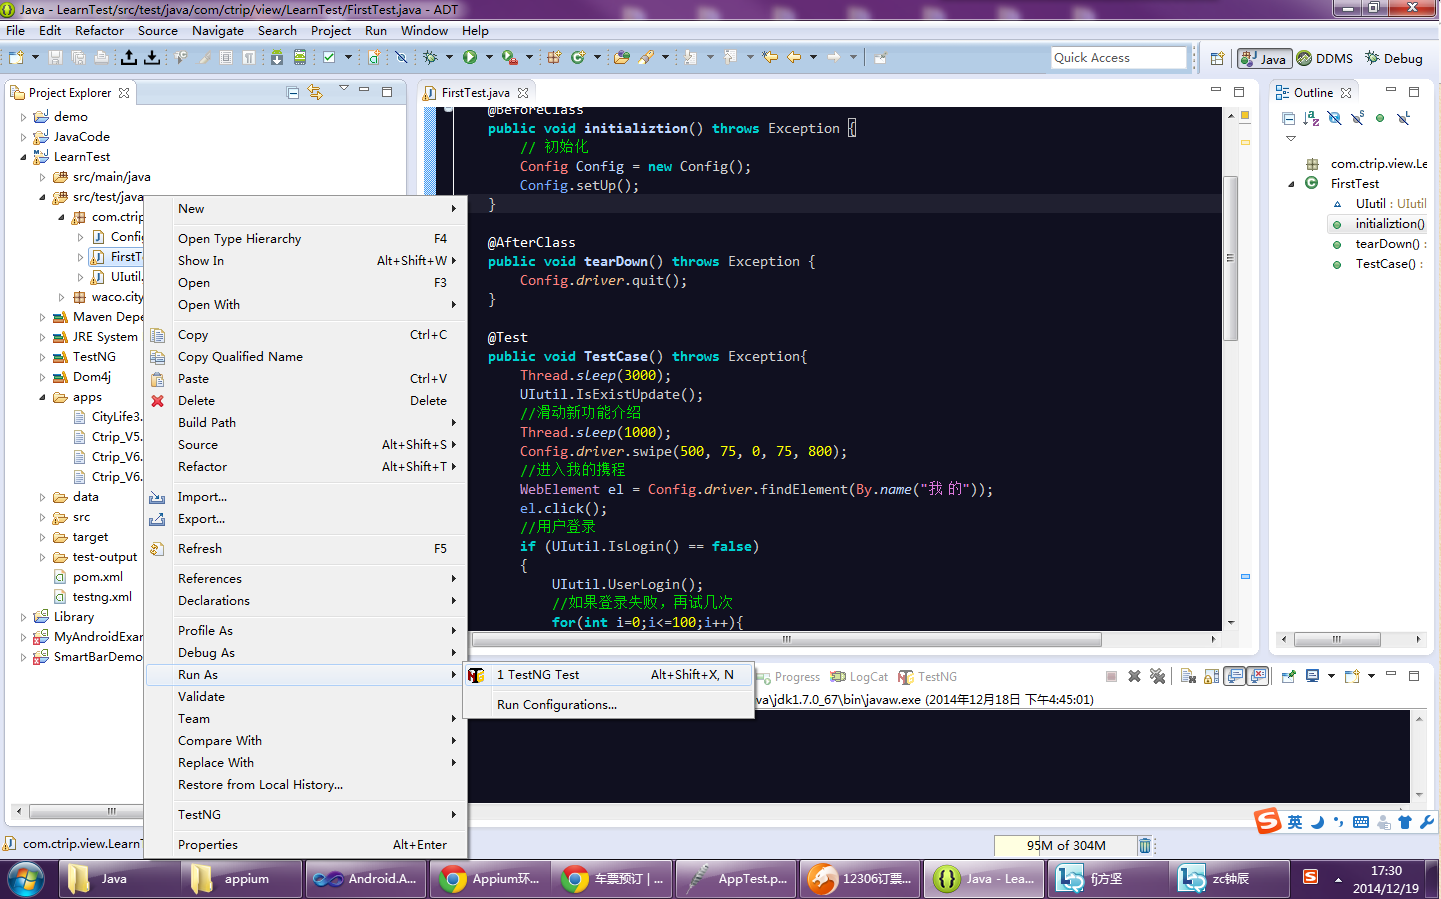Screen dimensions: 1441x899
Task: Click the Sort alphabetically icon in Outline
Action: pos(1311,118)
